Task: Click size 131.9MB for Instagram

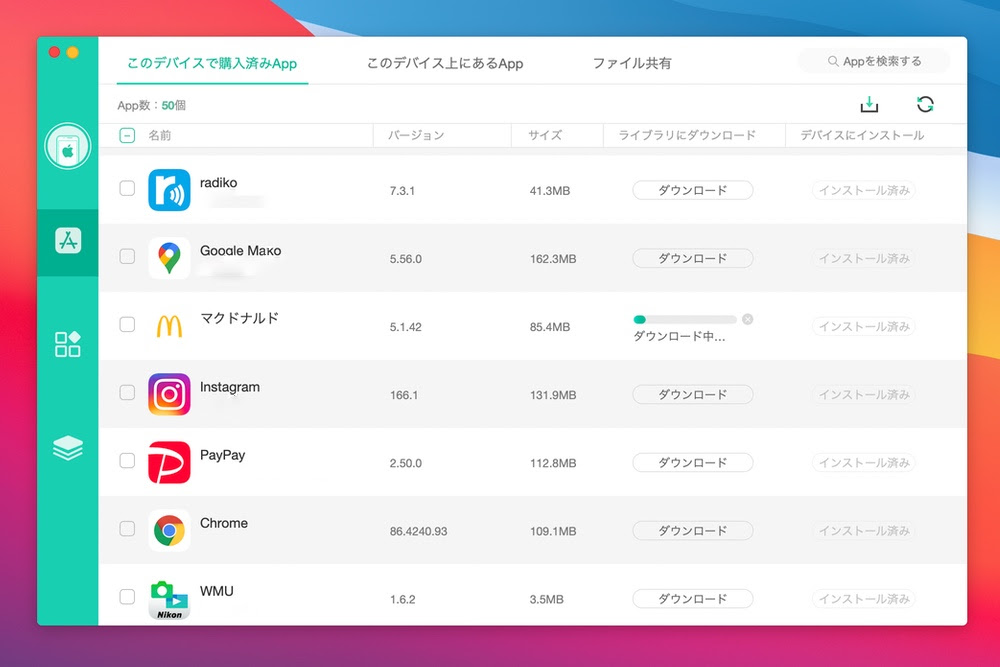Action: click(553, 395)
